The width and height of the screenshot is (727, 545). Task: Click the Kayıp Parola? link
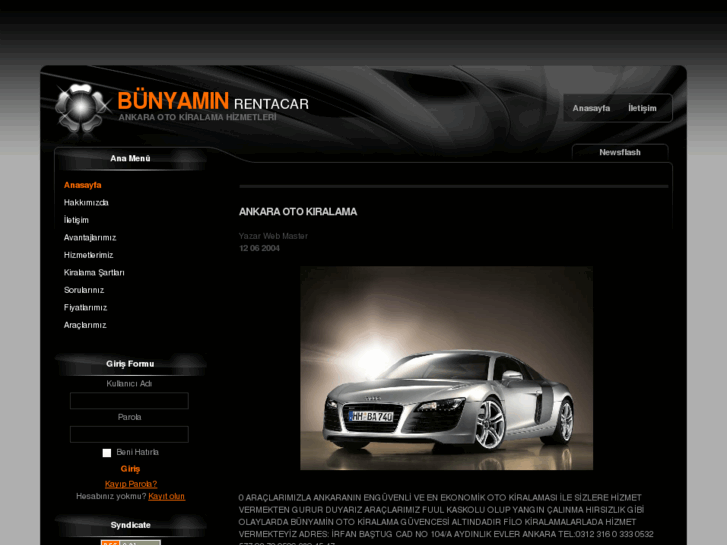coord(131,484)
